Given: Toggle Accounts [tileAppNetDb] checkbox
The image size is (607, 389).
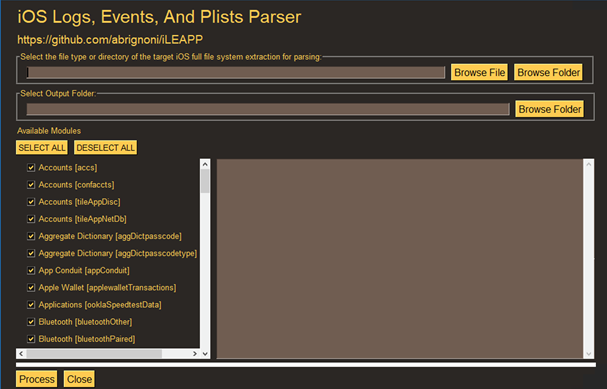Looking at the screenshot, I should (31, 219).
